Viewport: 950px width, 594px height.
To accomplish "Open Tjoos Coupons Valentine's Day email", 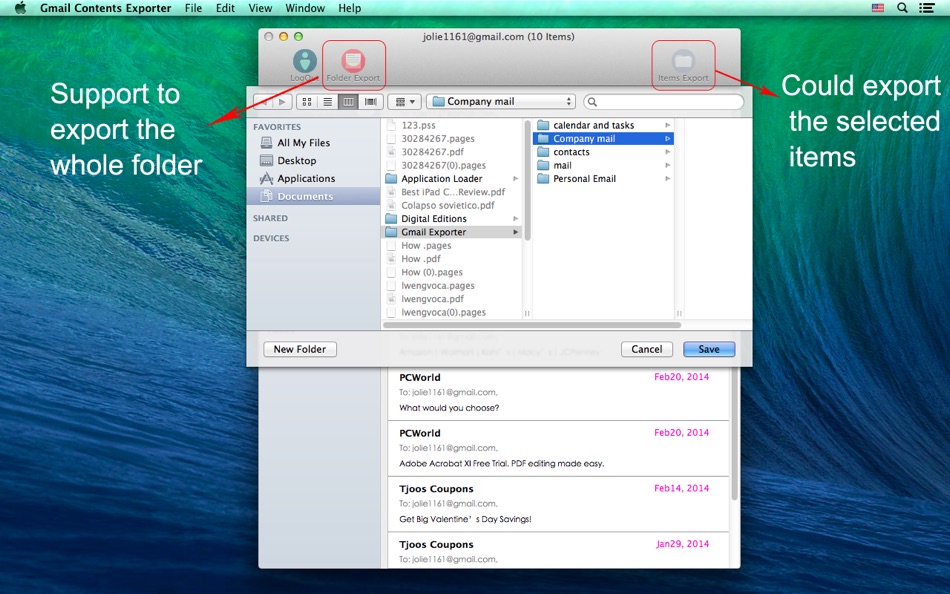I will [x=558, y=504].
